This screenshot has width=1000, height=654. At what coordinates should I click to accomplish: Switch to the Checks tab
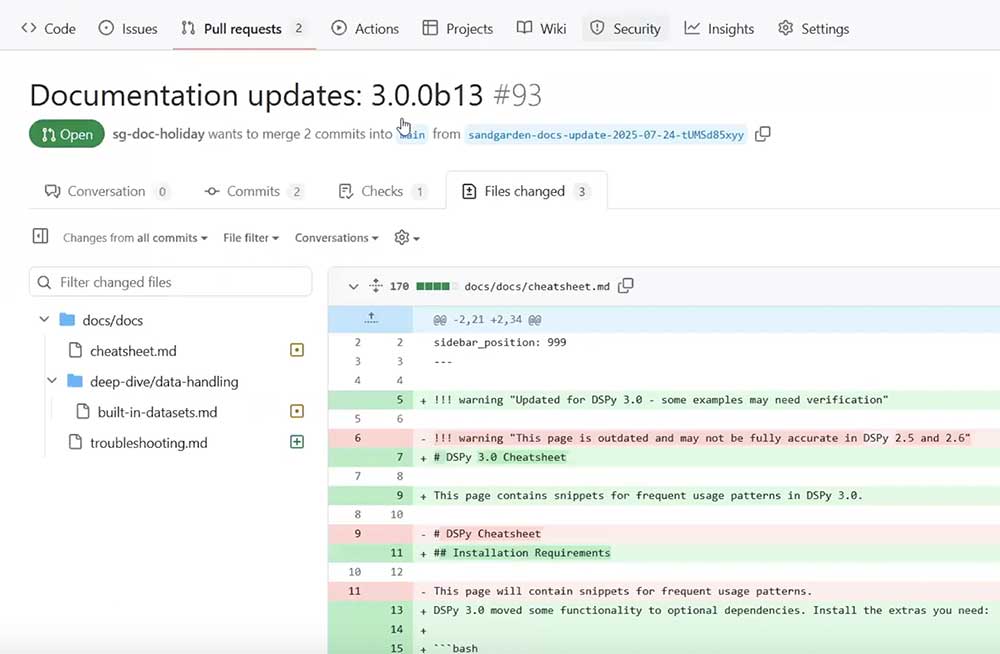(x=382, y=191)
